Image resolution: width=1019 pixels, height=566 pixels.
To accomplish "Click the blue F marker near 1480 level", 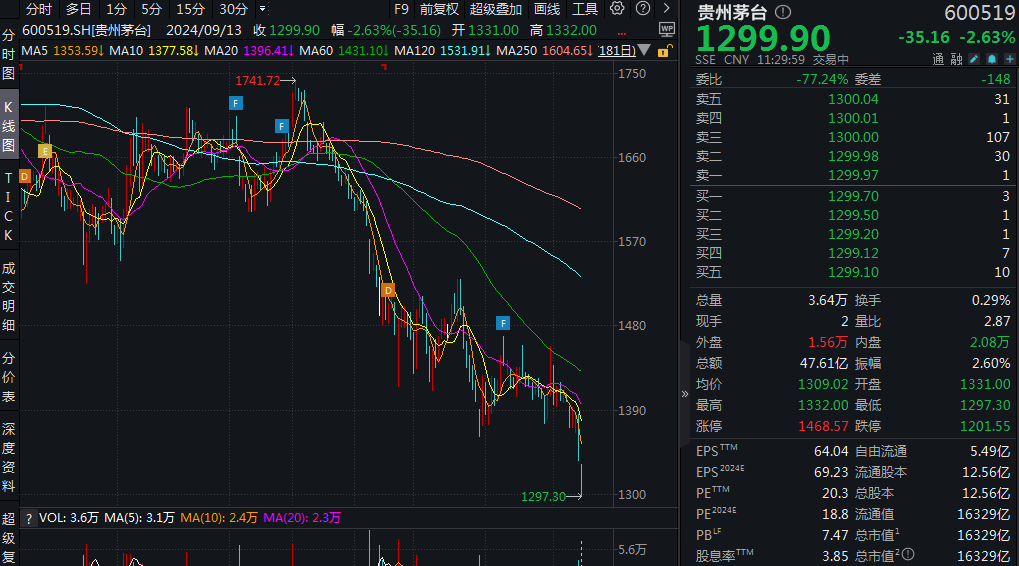I will coord(503,323).
